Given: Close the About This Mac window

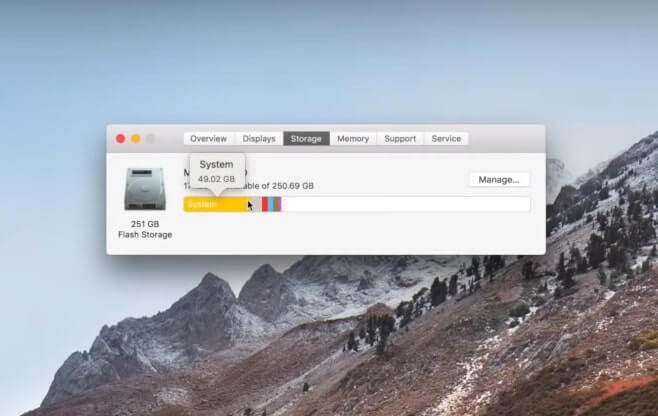Looking at the screenshot, I should (x=121, y=139).
